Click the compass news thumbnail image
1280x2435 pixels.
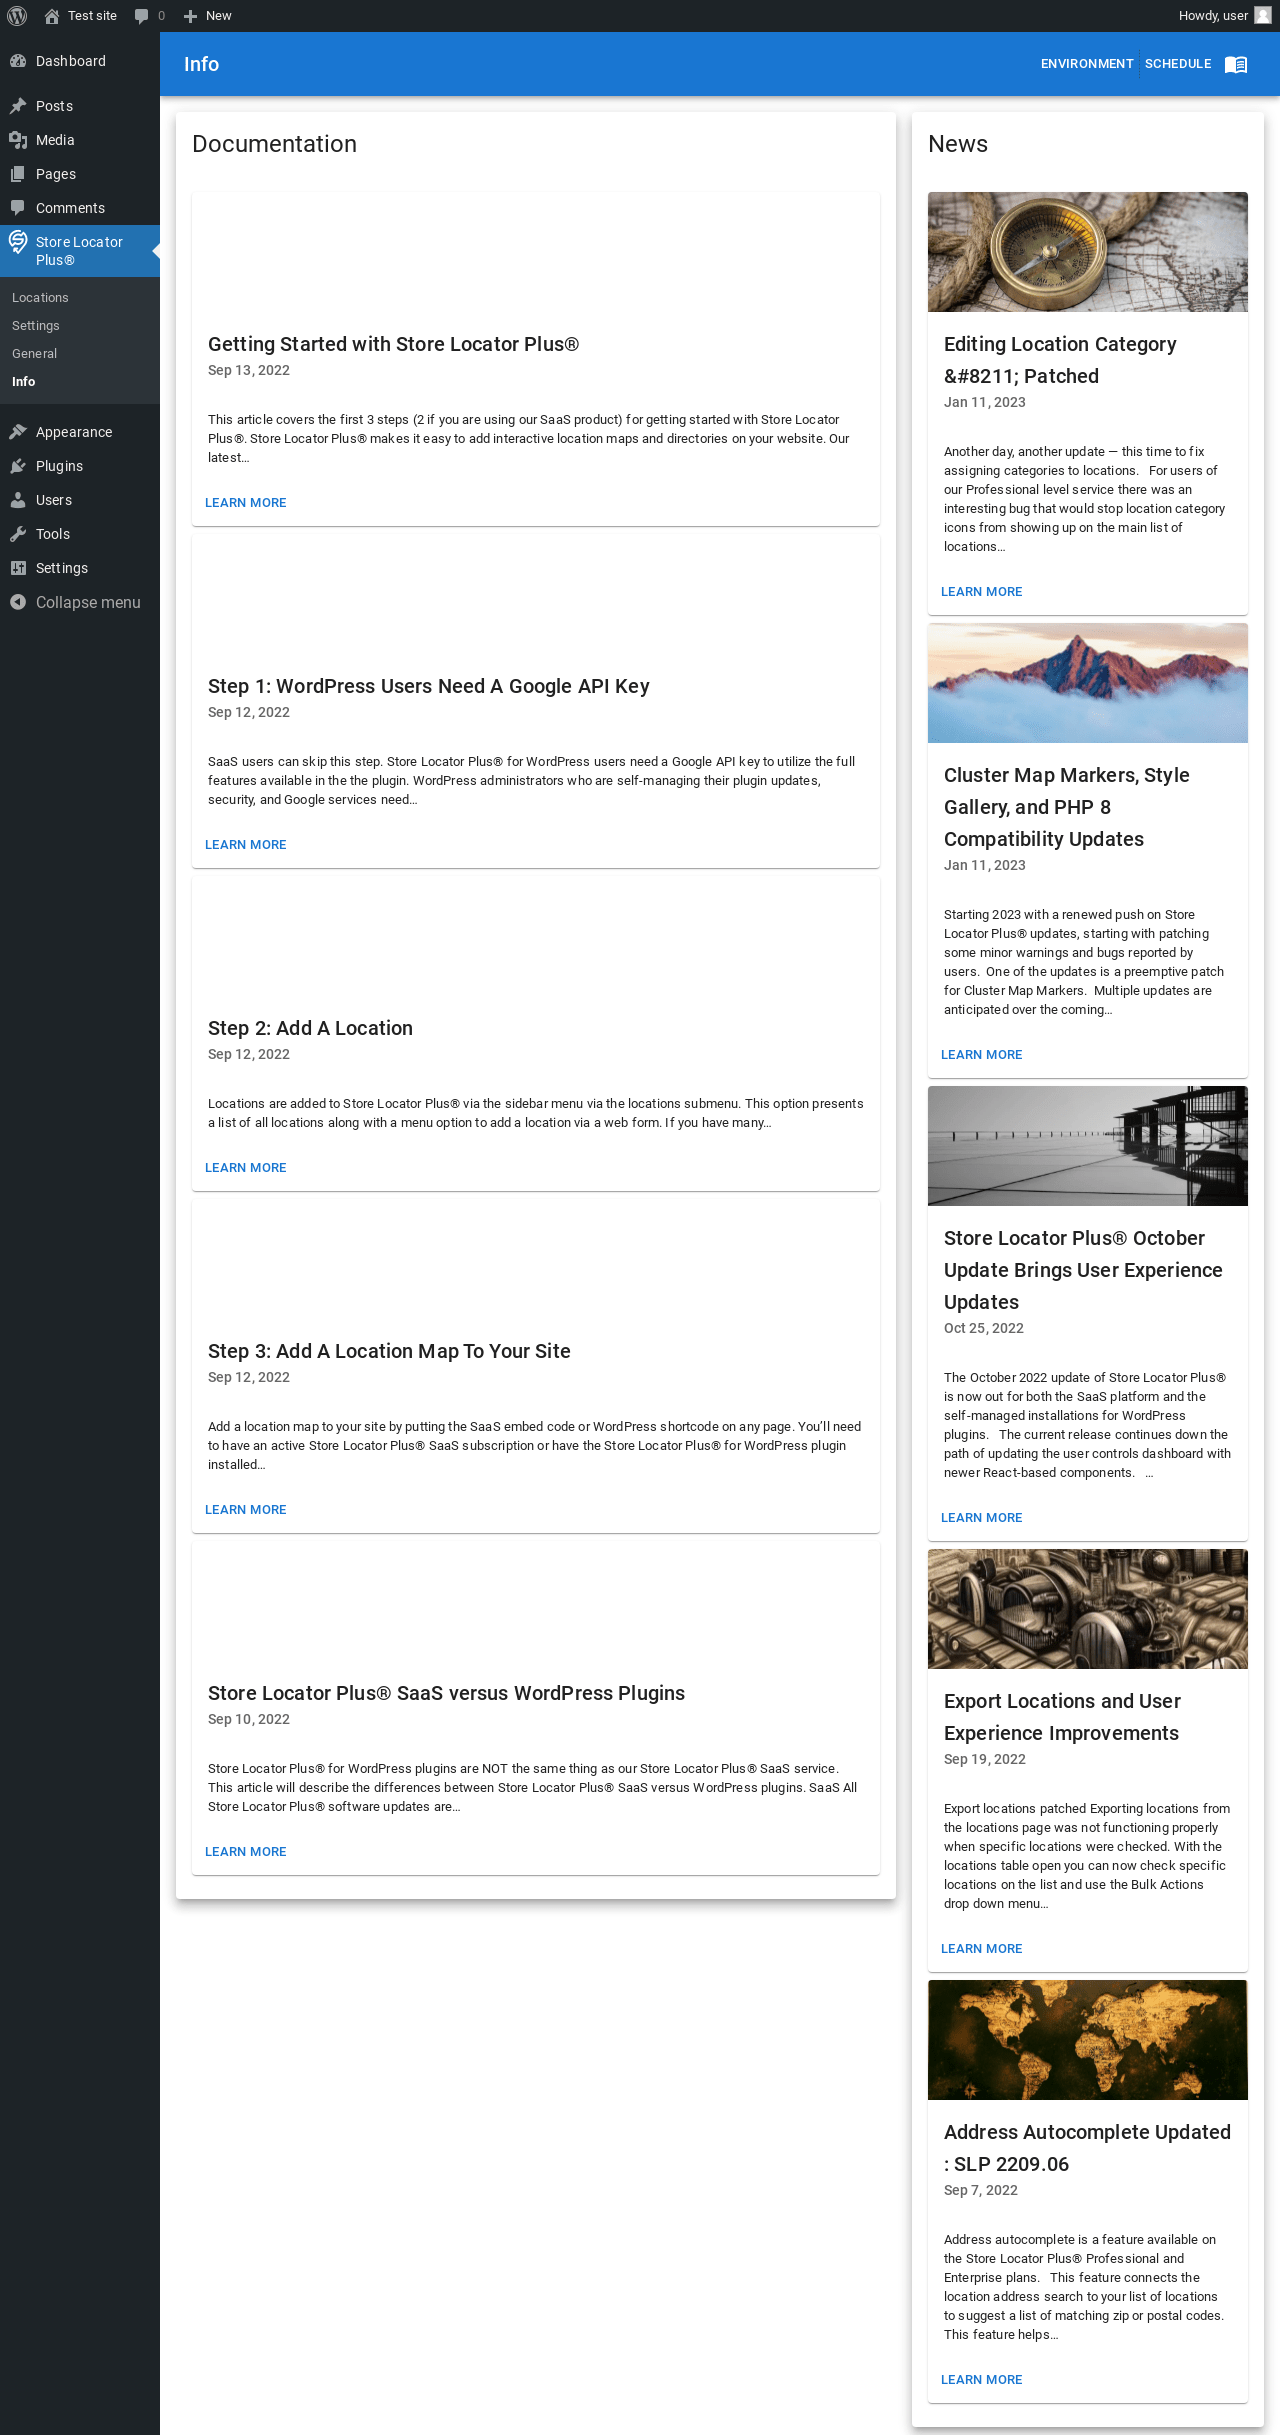tap(1088, 252)
